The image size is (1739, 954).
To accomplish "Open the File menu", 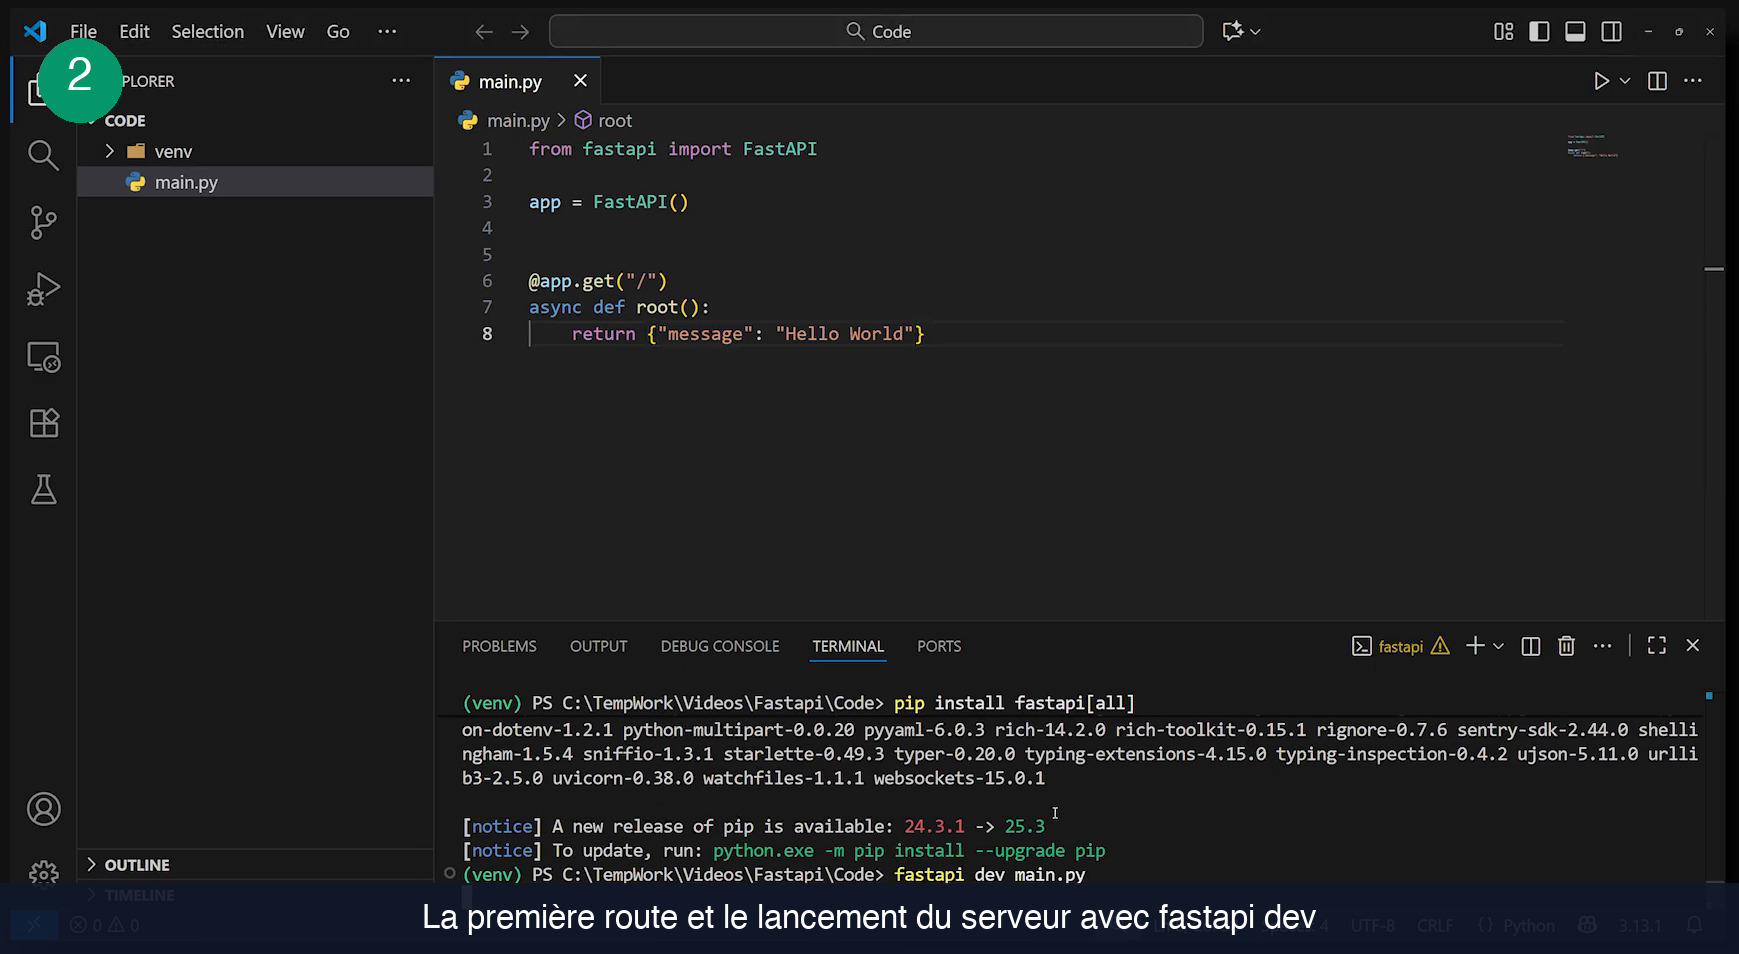I will pyautogui.click(x=84, y=32).
